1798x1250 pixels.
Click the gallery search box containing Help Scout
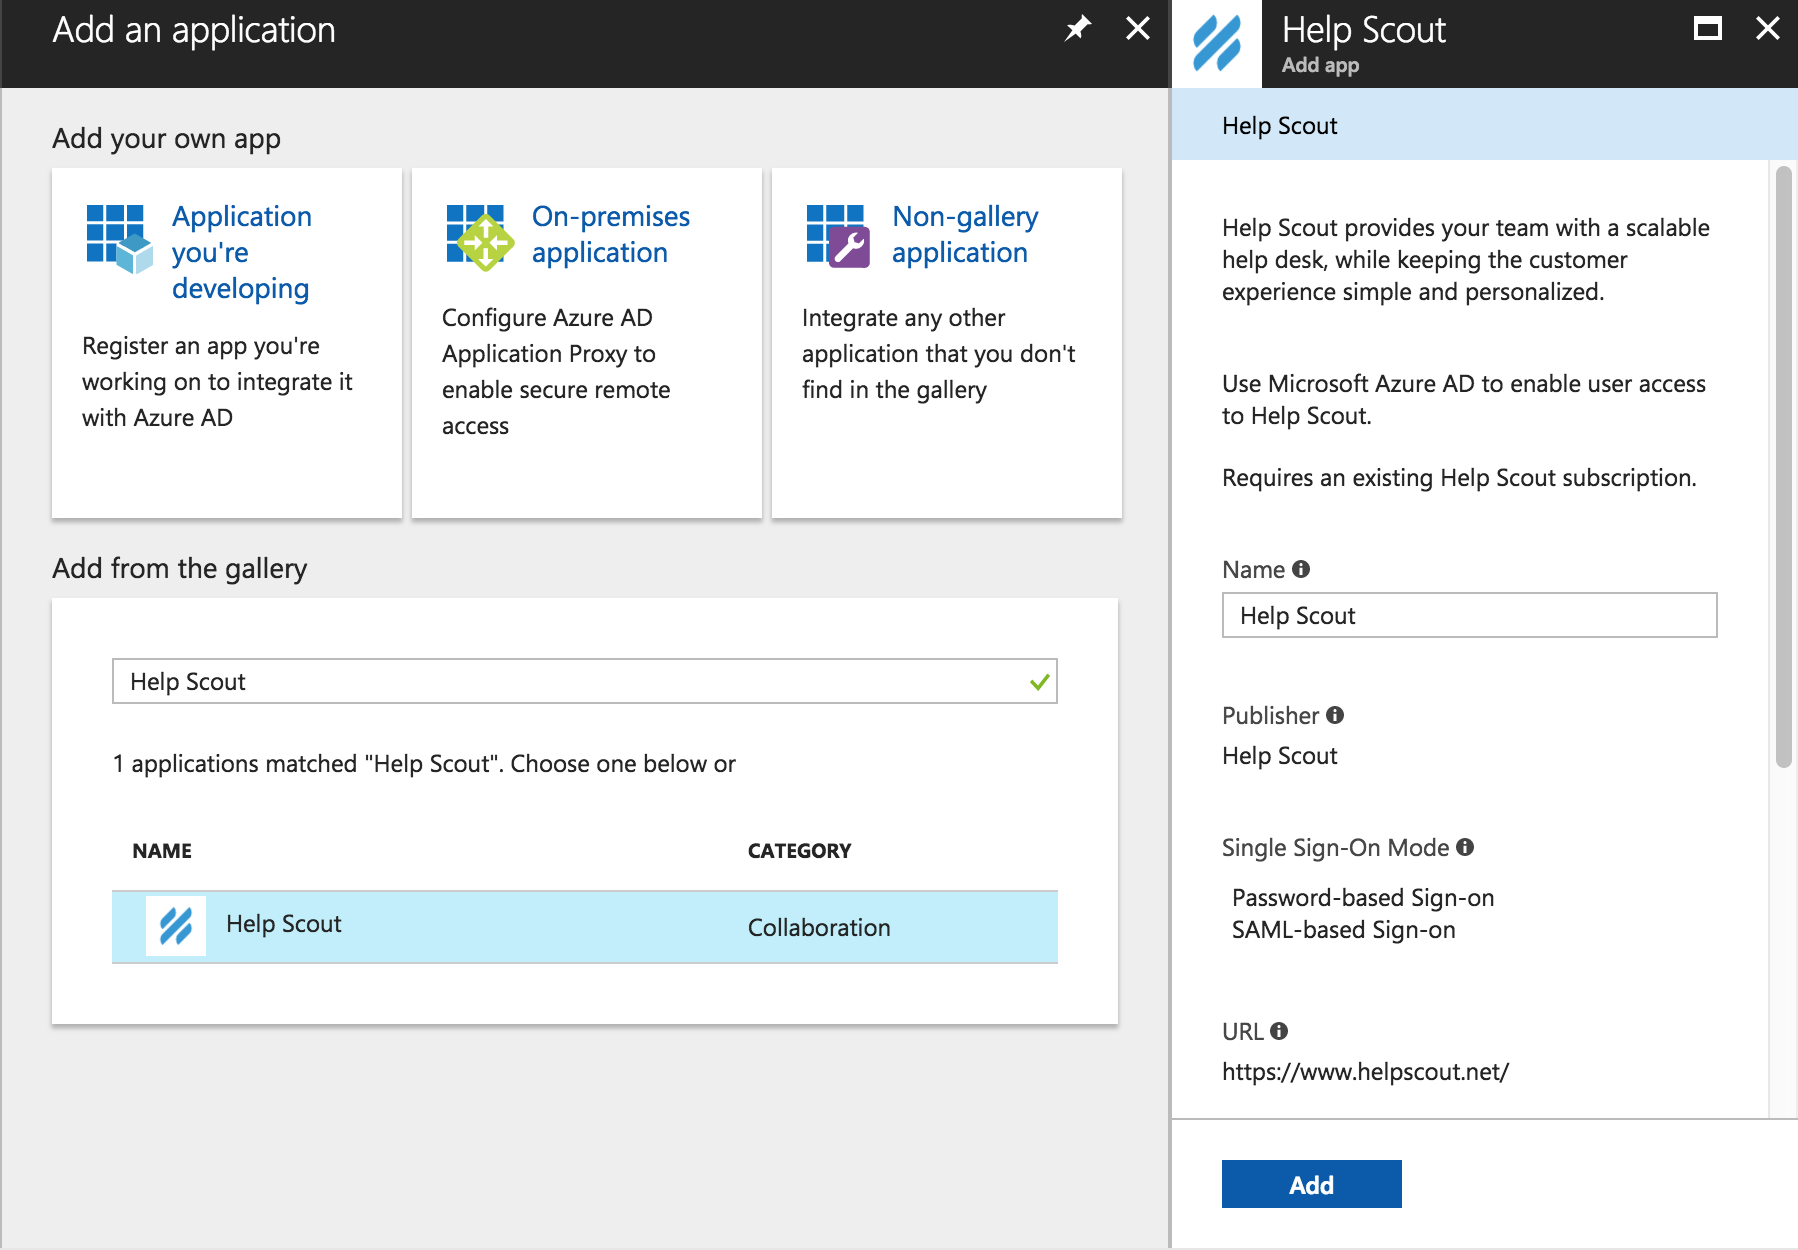tap(570, 681)
